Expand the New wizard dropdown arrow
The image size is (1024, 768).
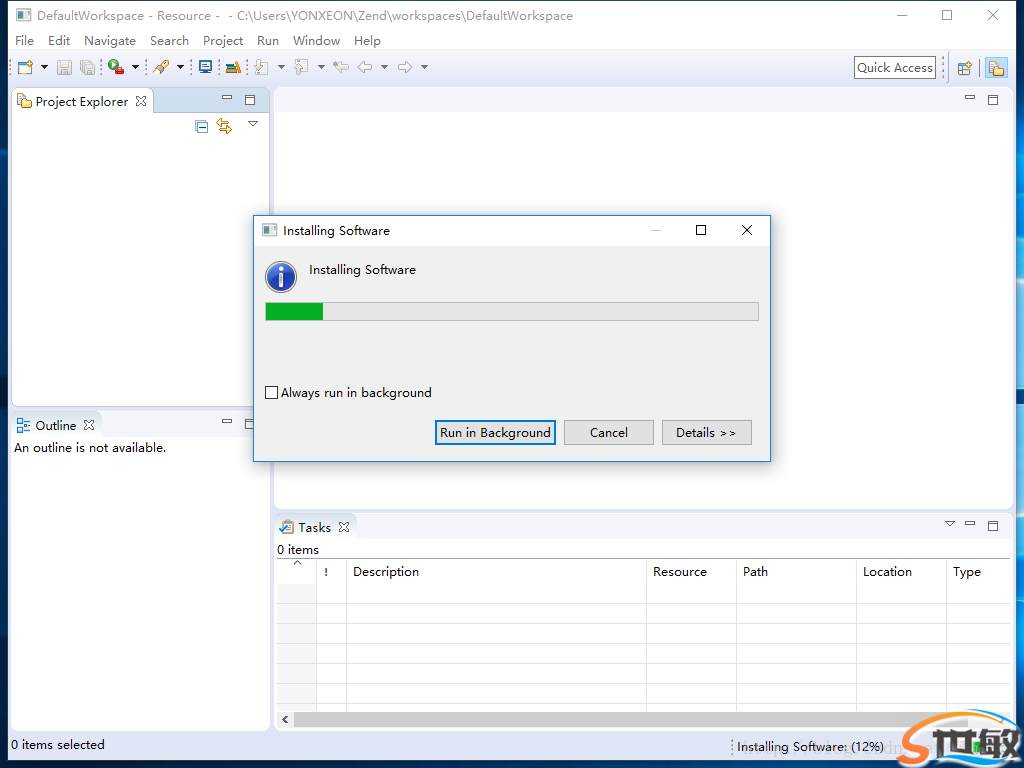44,67
